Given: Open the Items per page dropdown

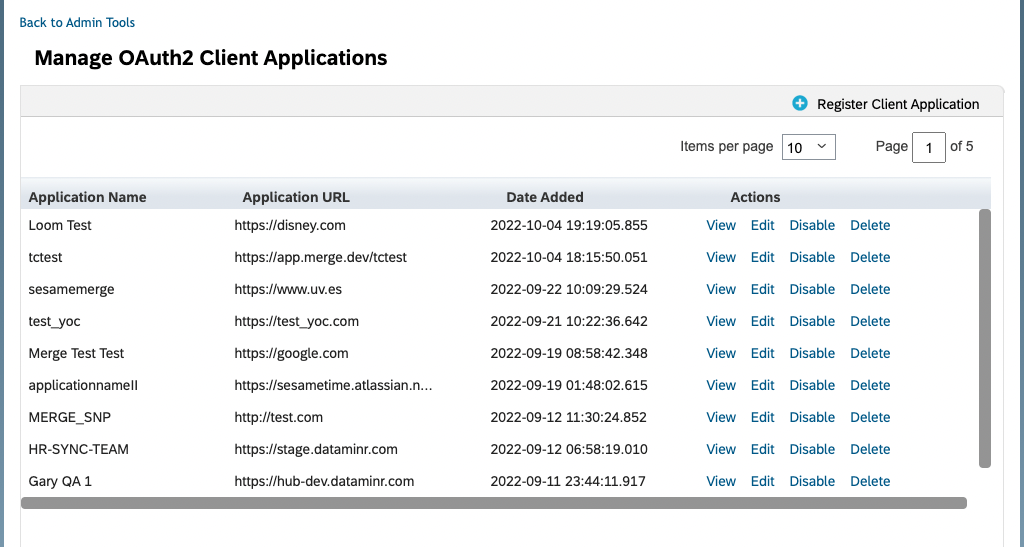Looking at the screenshot, I should pos(808,147).
